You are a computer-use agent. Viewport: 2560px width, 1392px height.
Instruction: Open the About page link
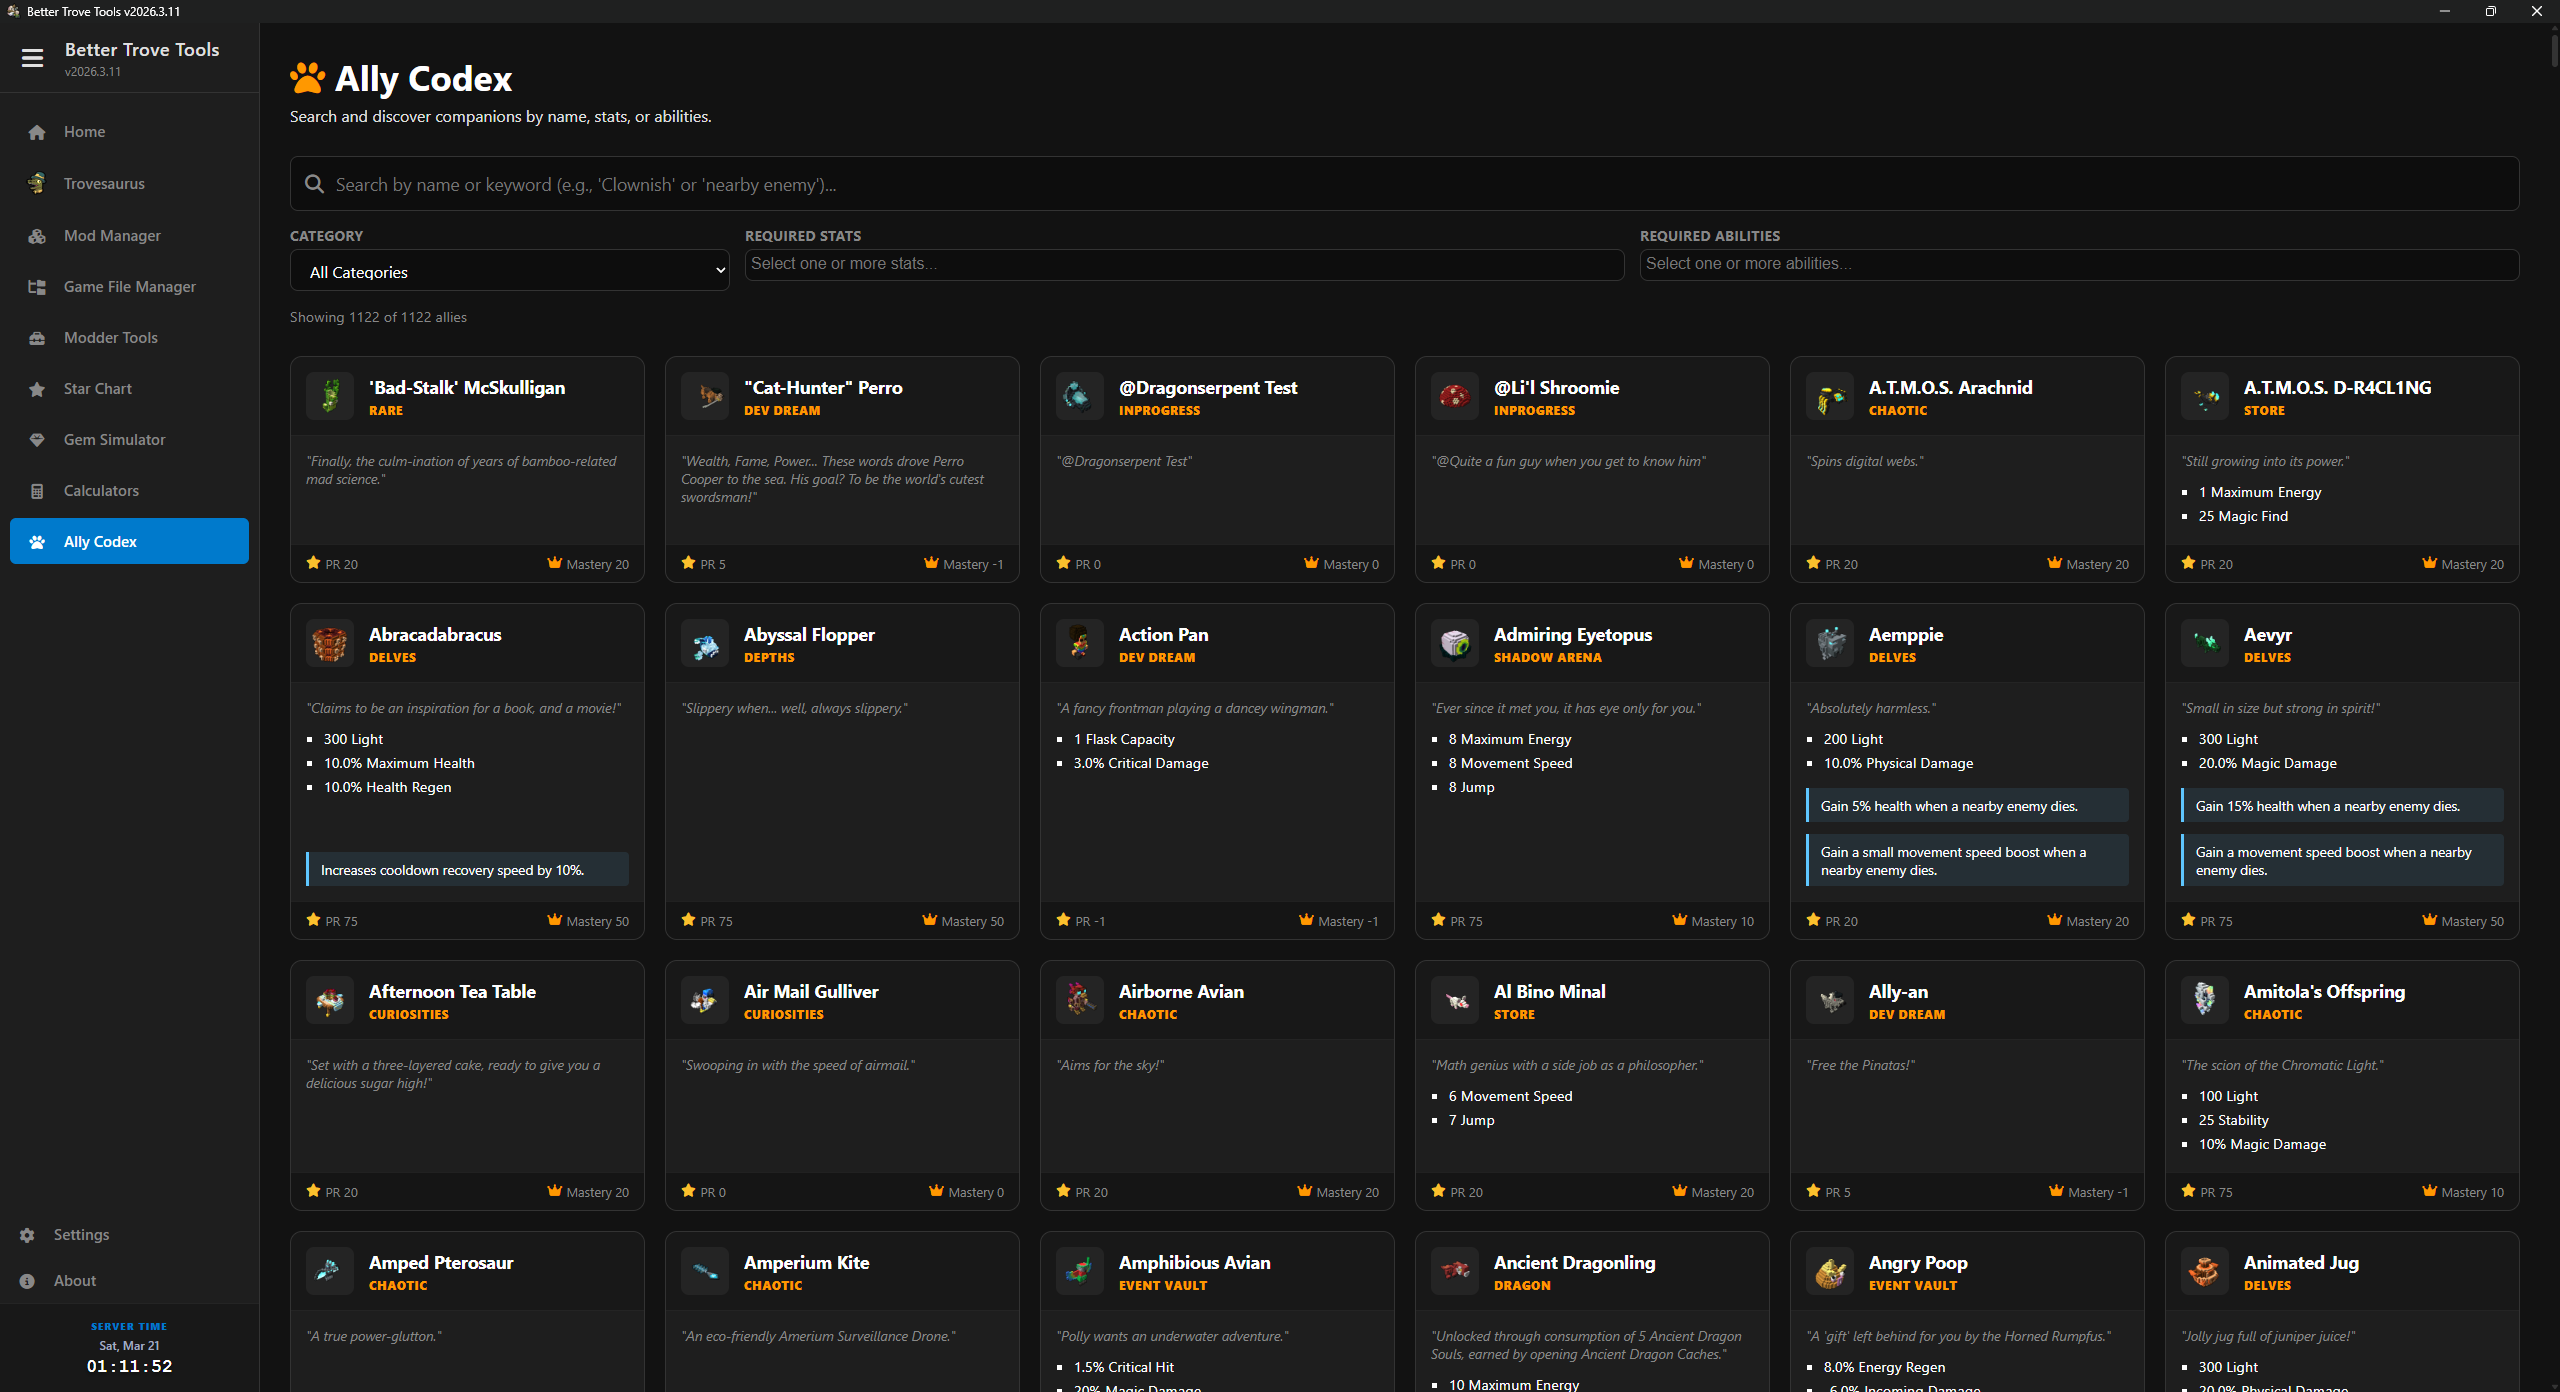pos(75,1281)
